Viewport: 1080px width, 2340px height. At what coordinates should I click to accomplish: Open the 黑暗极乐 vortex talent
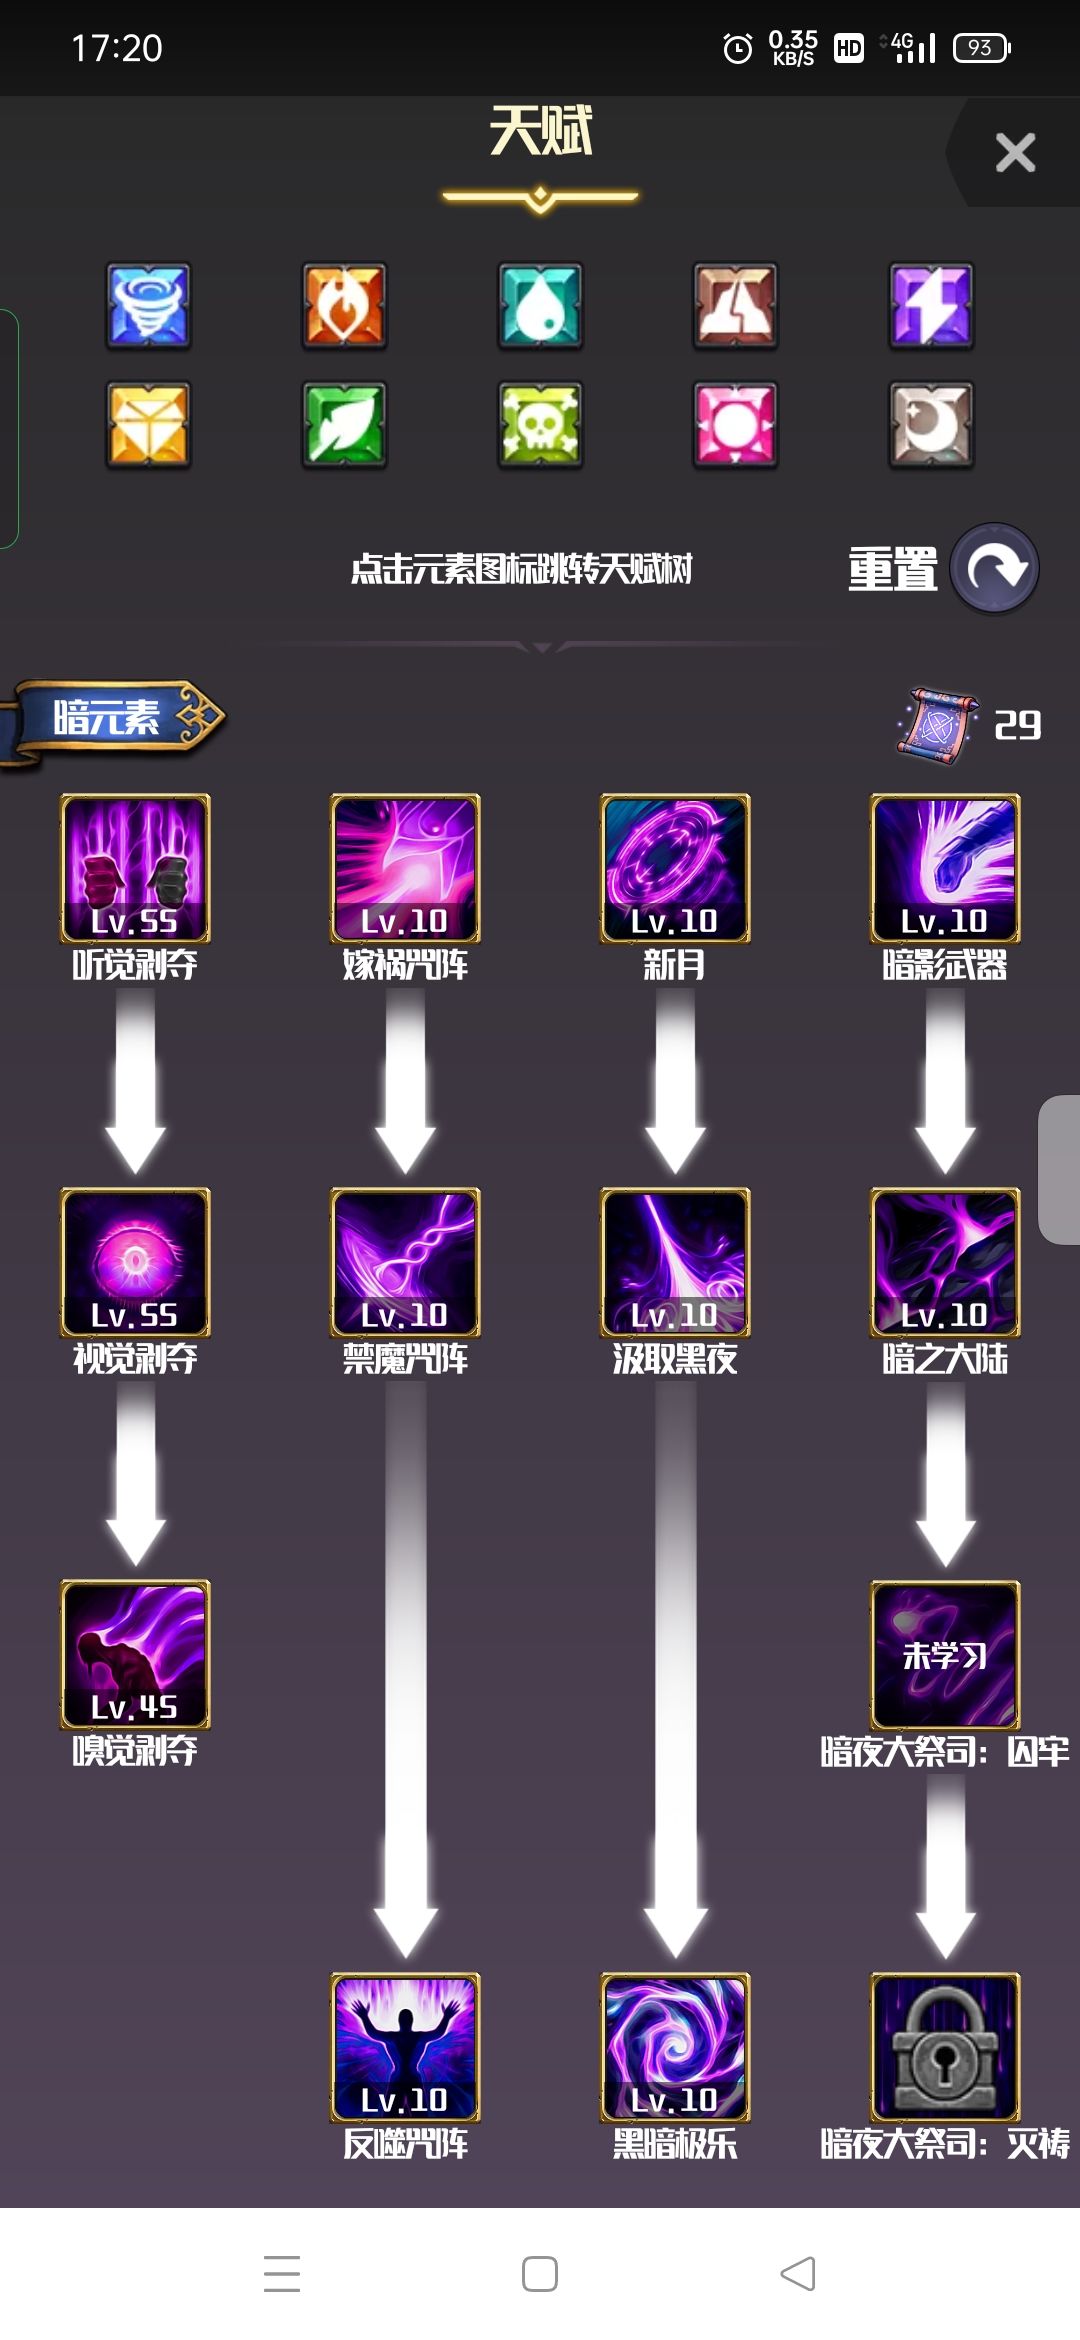(x=675, y=2047)
